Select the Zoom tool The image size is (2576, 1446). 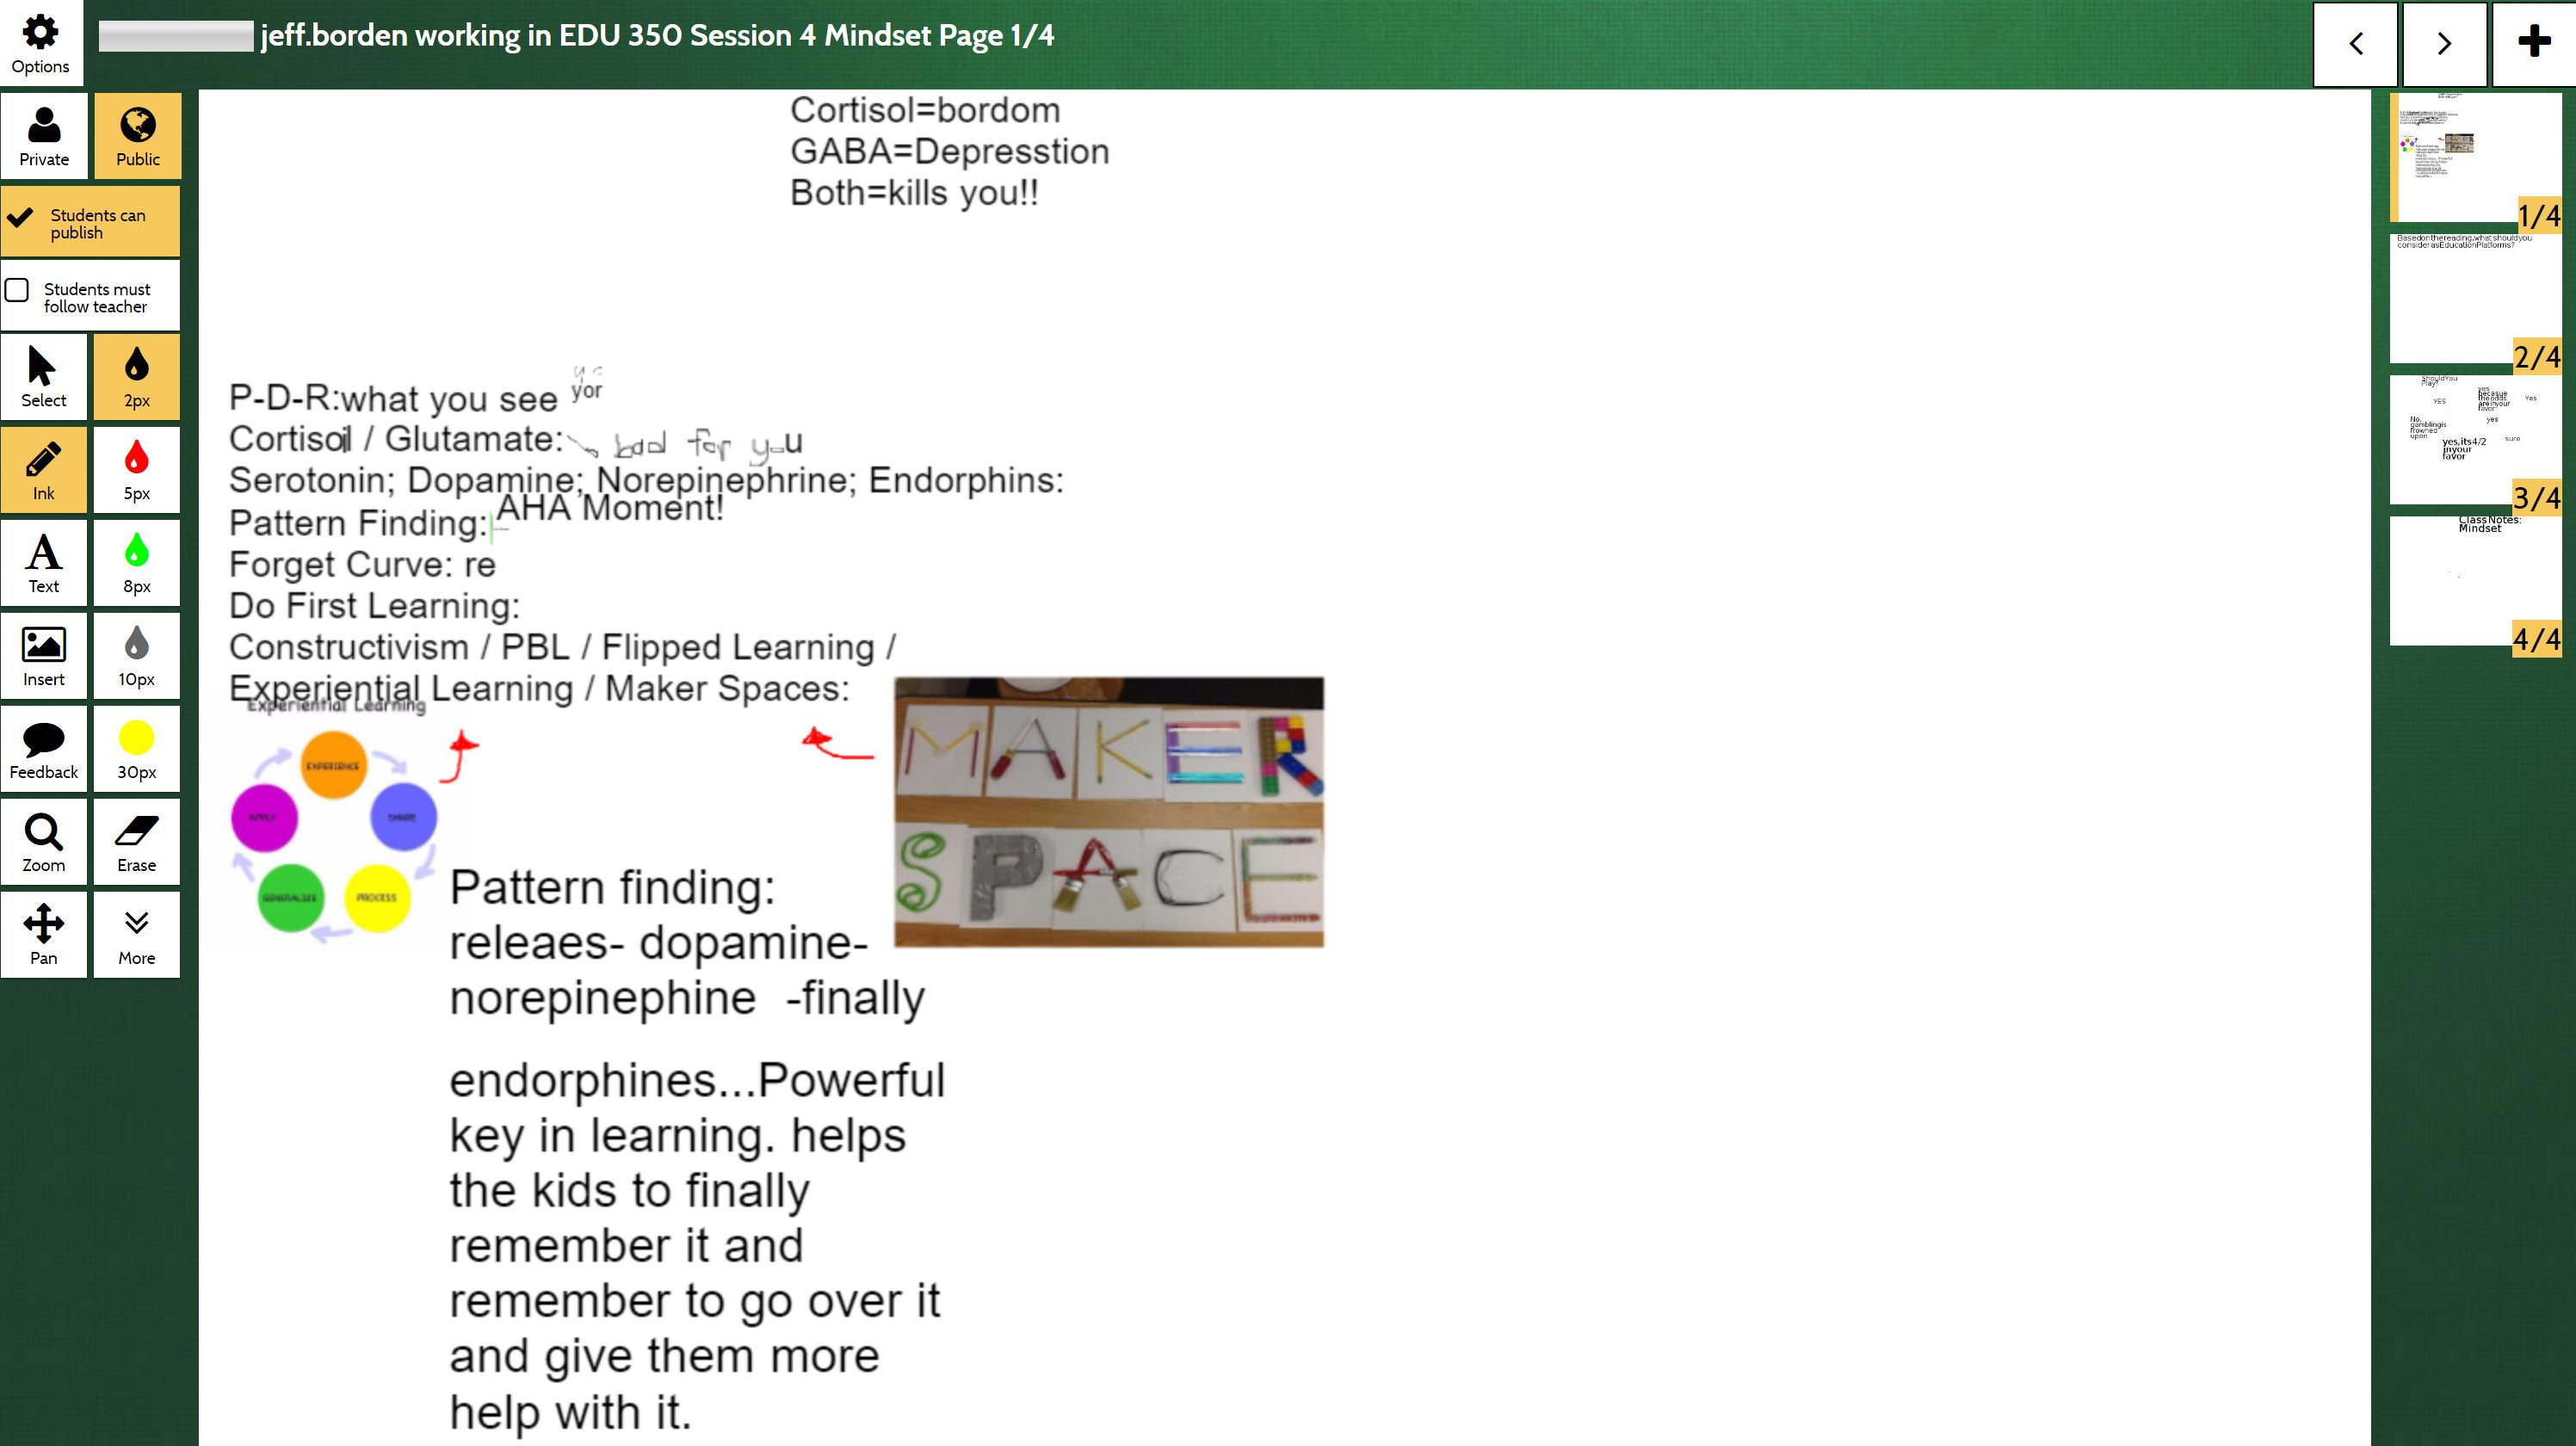pos(42,841)
